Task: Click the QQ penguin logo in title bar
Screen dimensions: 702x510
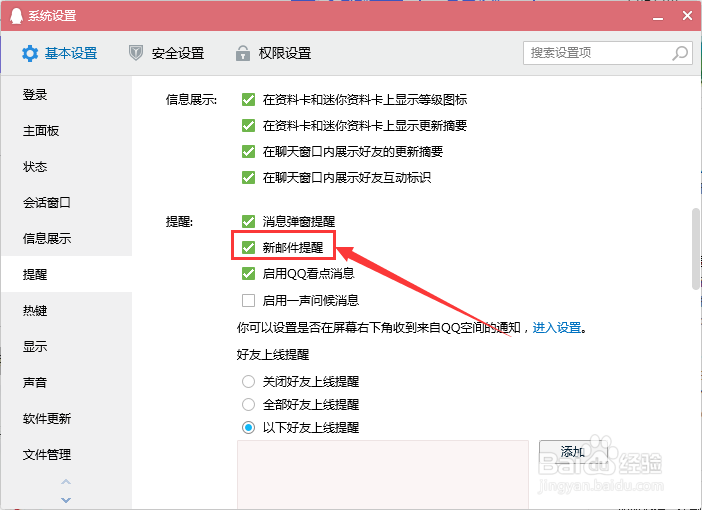Action: (x=17, y=16)
